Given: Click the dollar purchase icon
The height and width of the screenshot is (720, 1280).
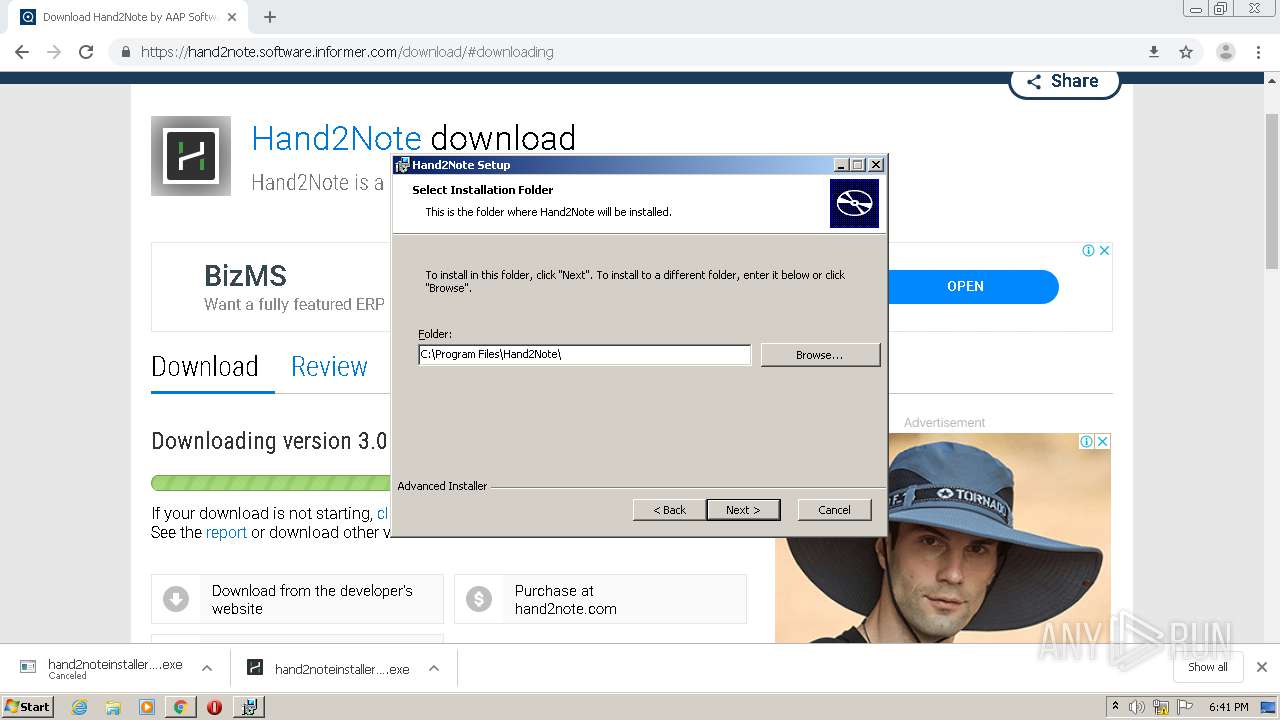Looking at the screenshot, I should pos(479,599).
